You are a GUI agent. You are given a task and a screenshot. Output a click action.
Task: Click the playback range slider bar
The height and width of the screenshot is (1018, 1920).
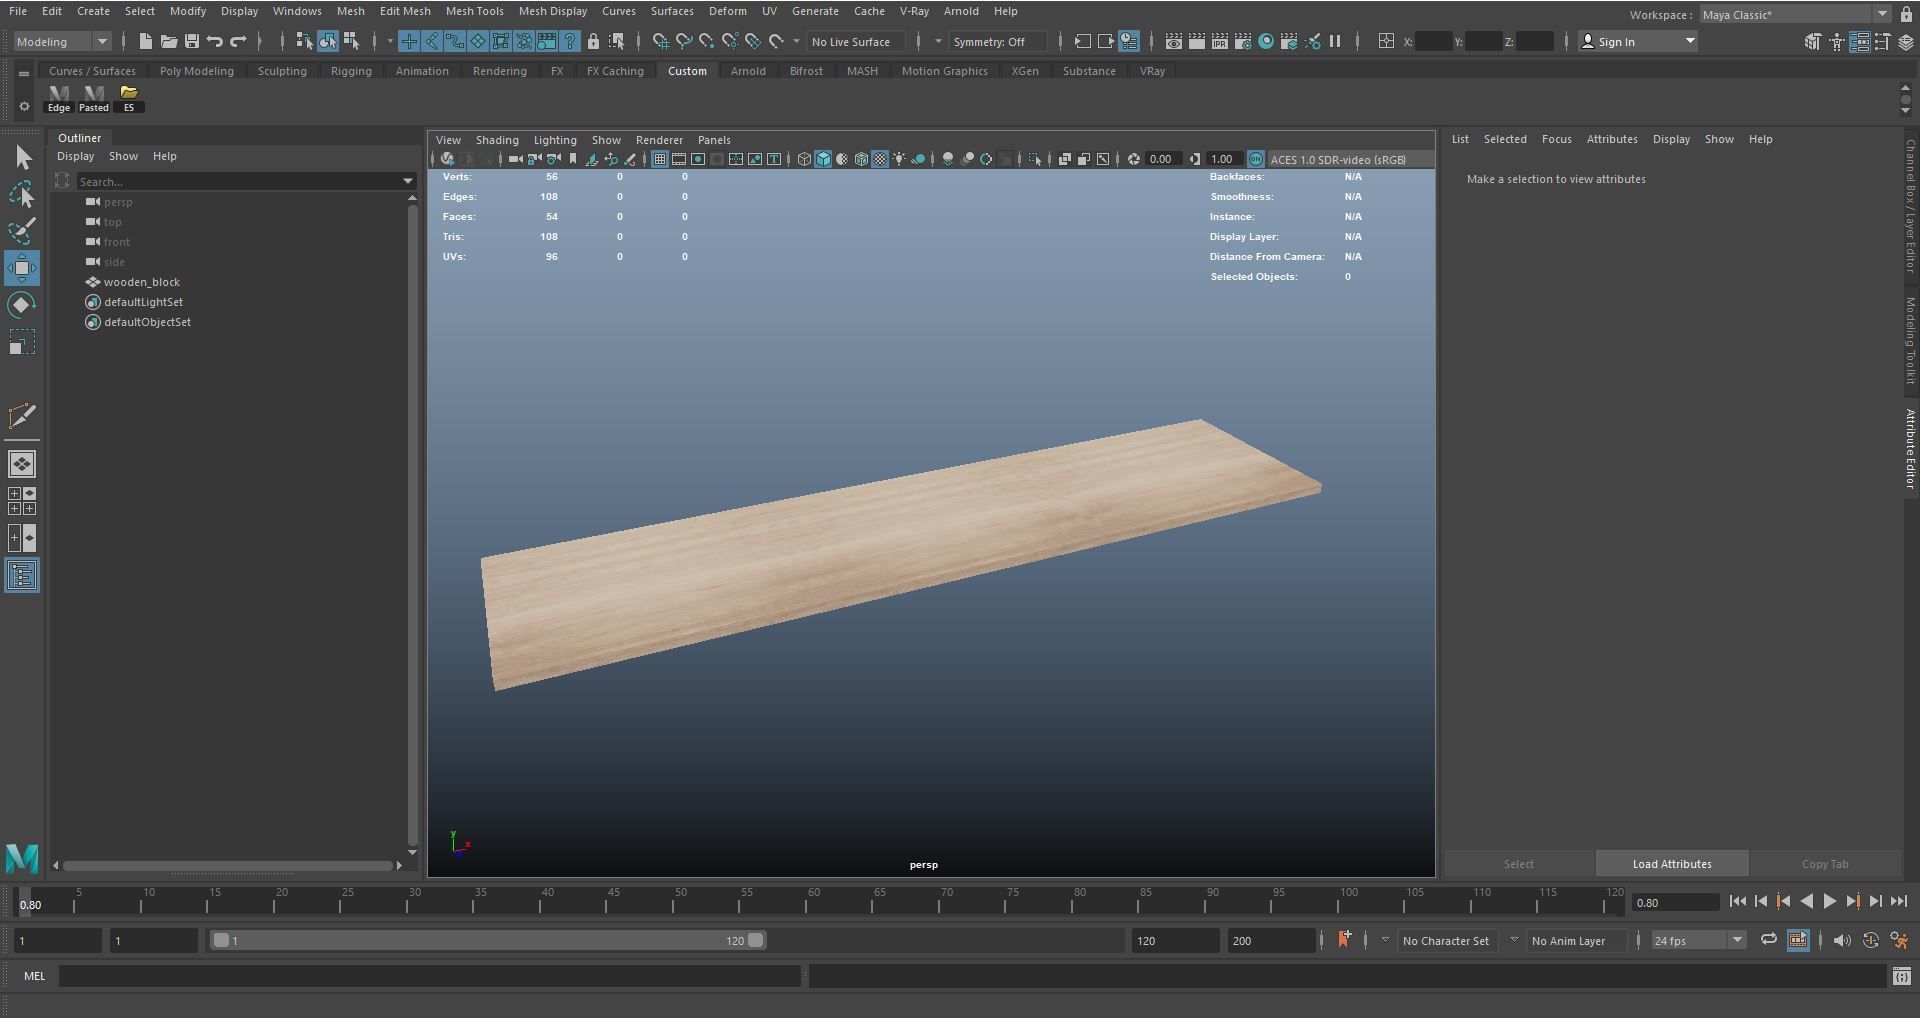tap(489, 940)
